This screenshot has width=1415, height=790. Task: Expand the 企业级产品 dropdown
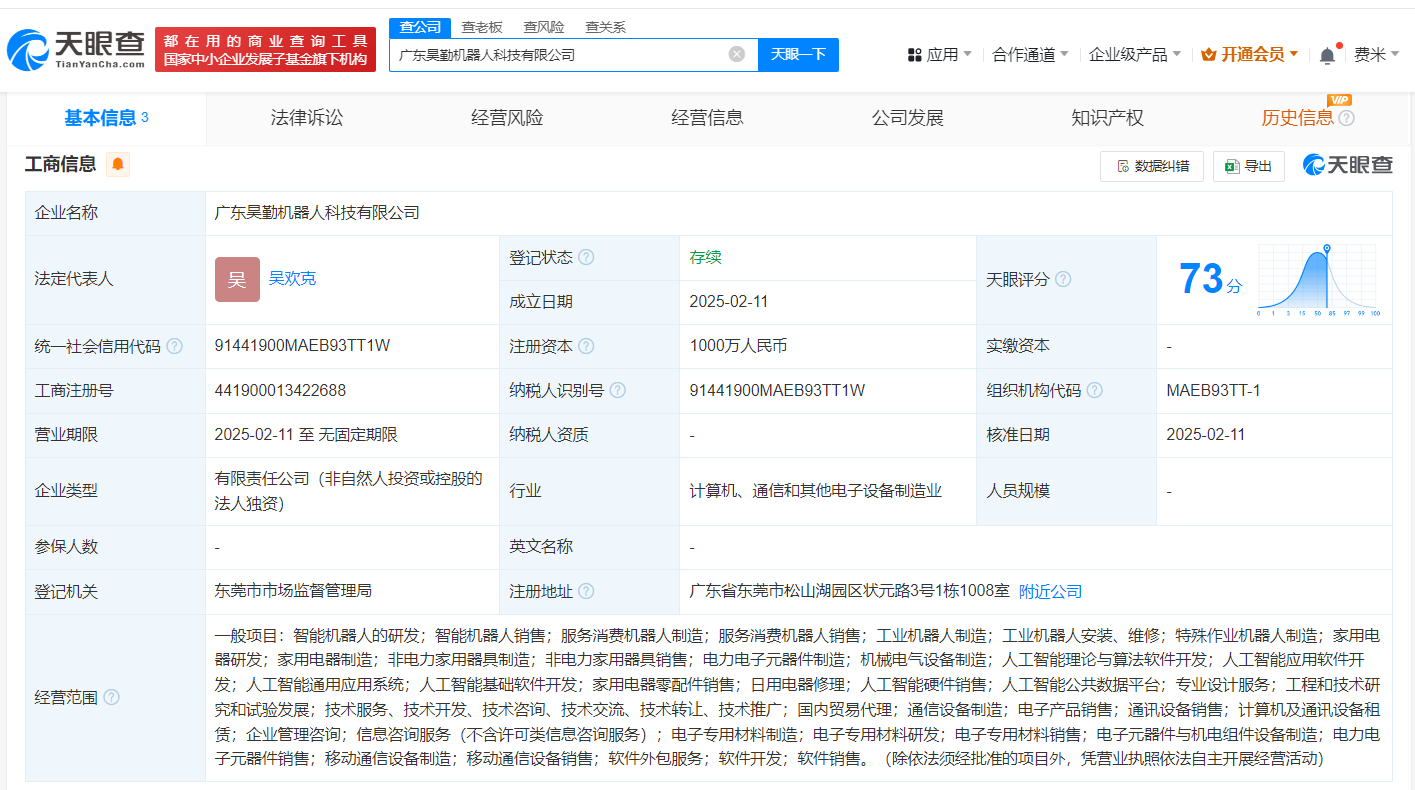(x=1134, y=55)
